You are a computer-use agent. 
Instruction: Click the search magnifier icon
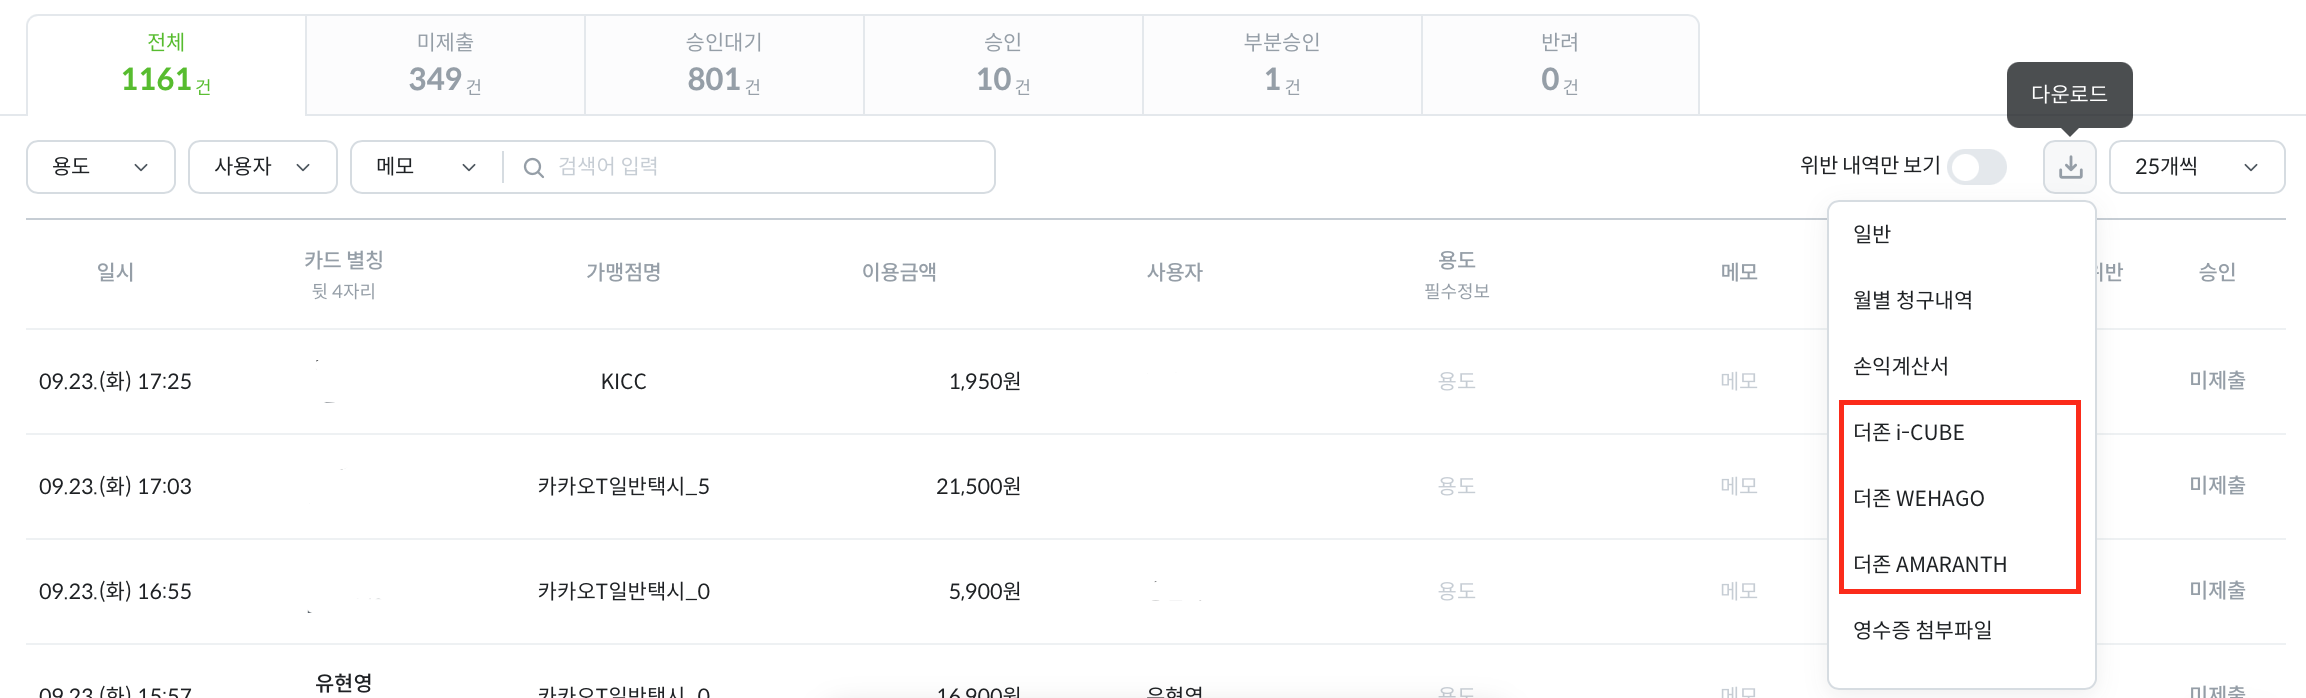pos(534,168)
